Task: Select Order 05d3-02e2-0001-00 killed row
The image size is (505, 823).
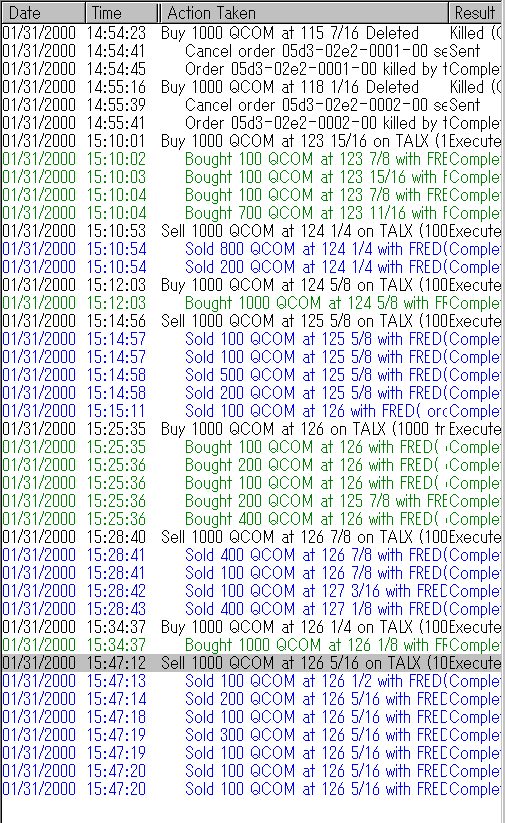Action: (x=252, y=69)
